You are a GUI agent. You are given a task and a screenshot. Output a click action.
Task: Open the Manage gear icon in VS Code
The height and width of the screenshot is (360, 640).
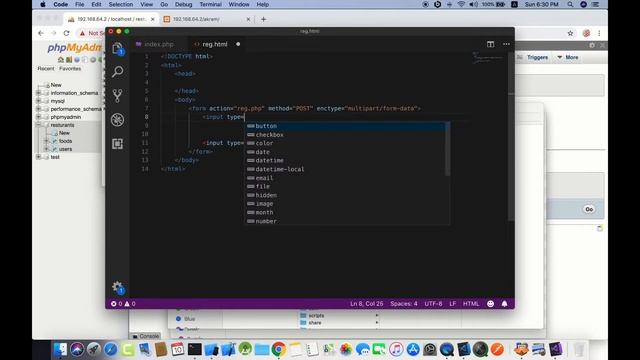click(x=118, y=287)
